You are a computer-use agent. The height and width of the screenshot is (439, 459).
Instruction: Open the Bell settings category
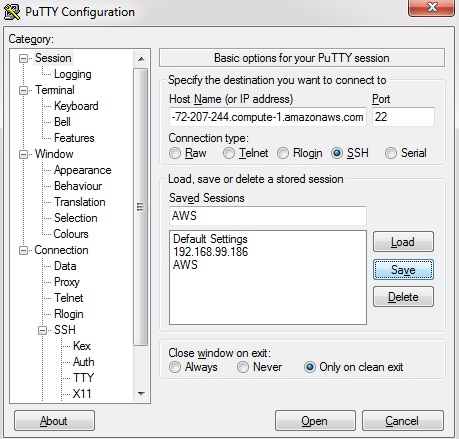62,122
